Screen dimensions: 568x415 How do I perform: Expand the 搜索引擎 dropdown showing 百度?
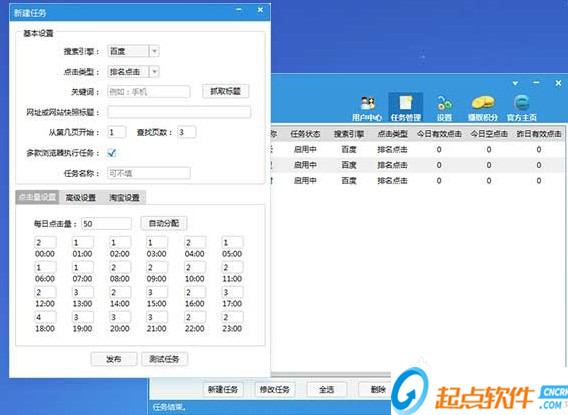tap(154, 51)
